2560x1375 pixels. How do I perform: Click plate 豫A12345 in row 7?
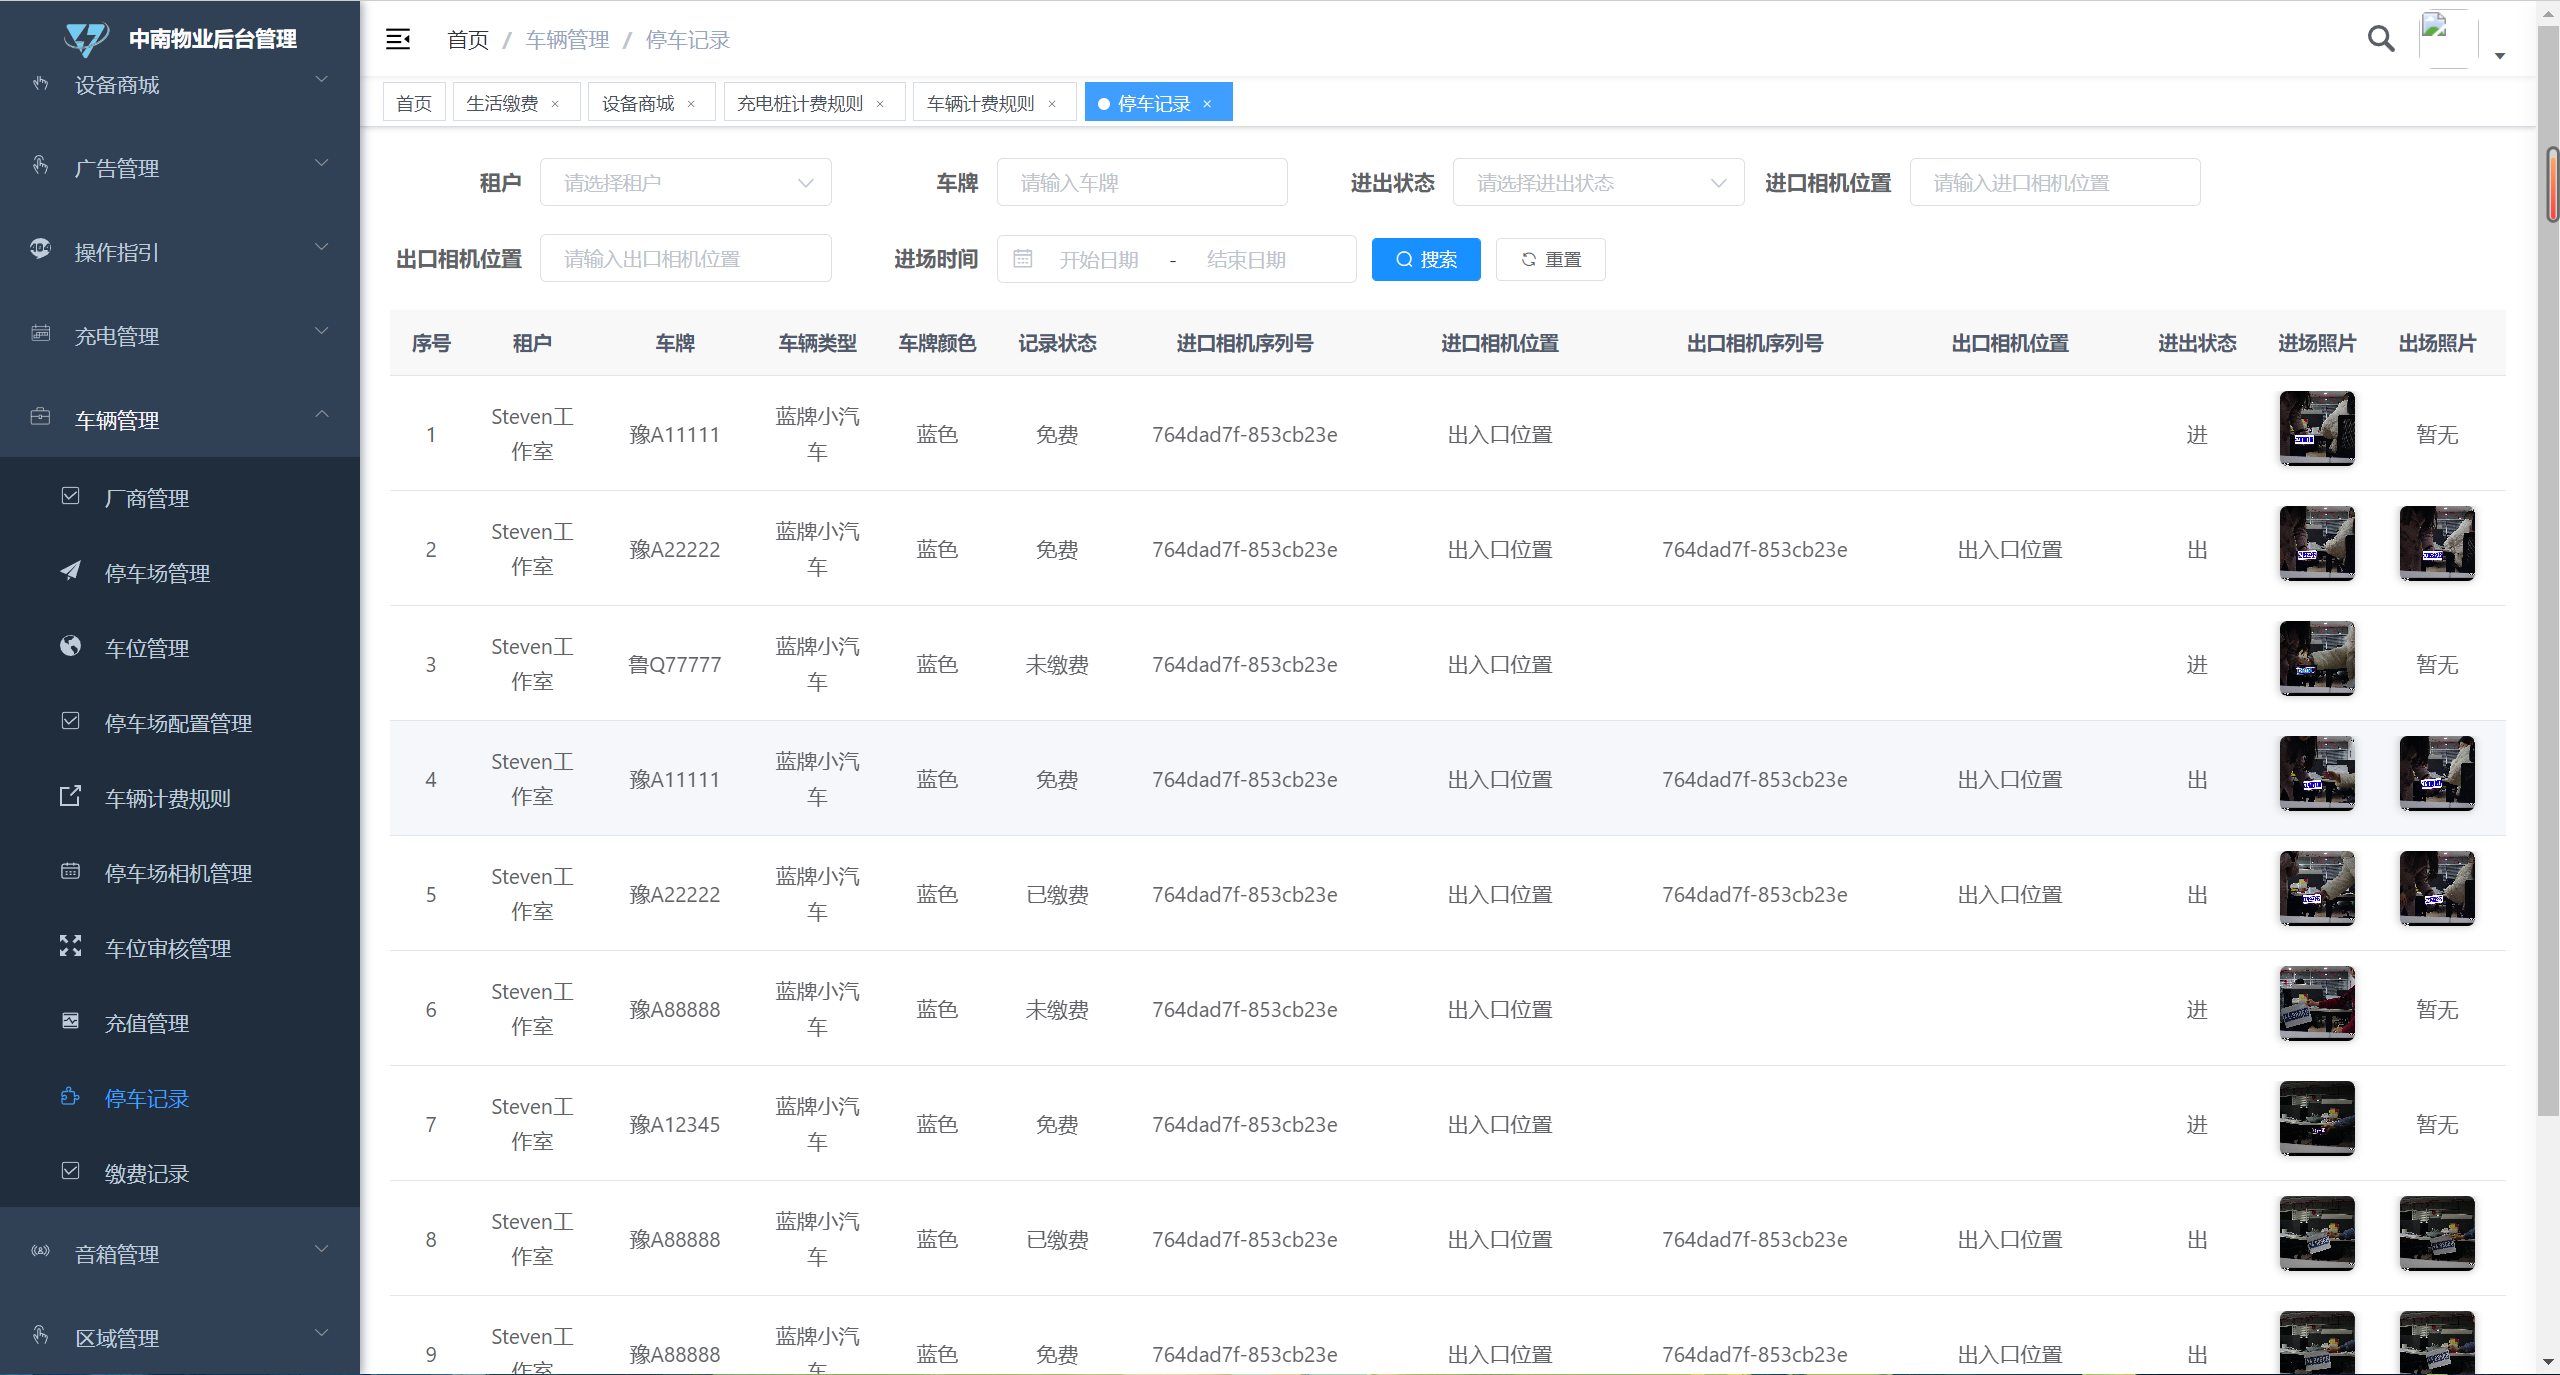(675, 1125)
